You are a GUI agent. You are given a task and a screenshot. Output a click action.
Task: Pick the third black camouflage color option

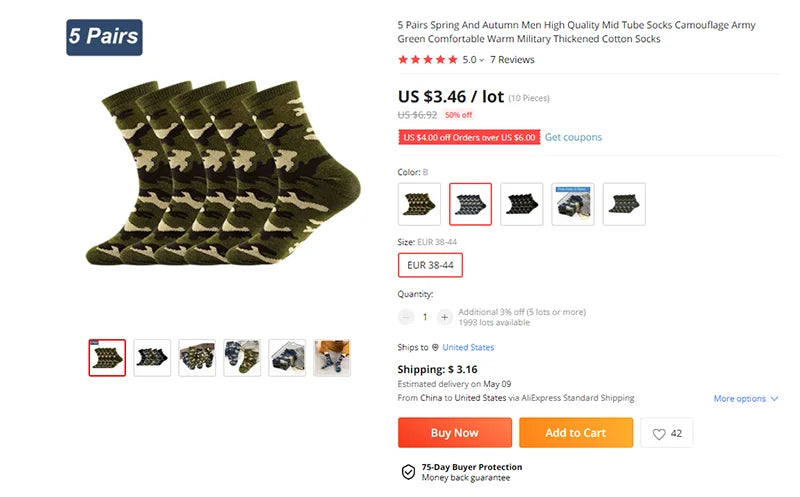[521, 204]
